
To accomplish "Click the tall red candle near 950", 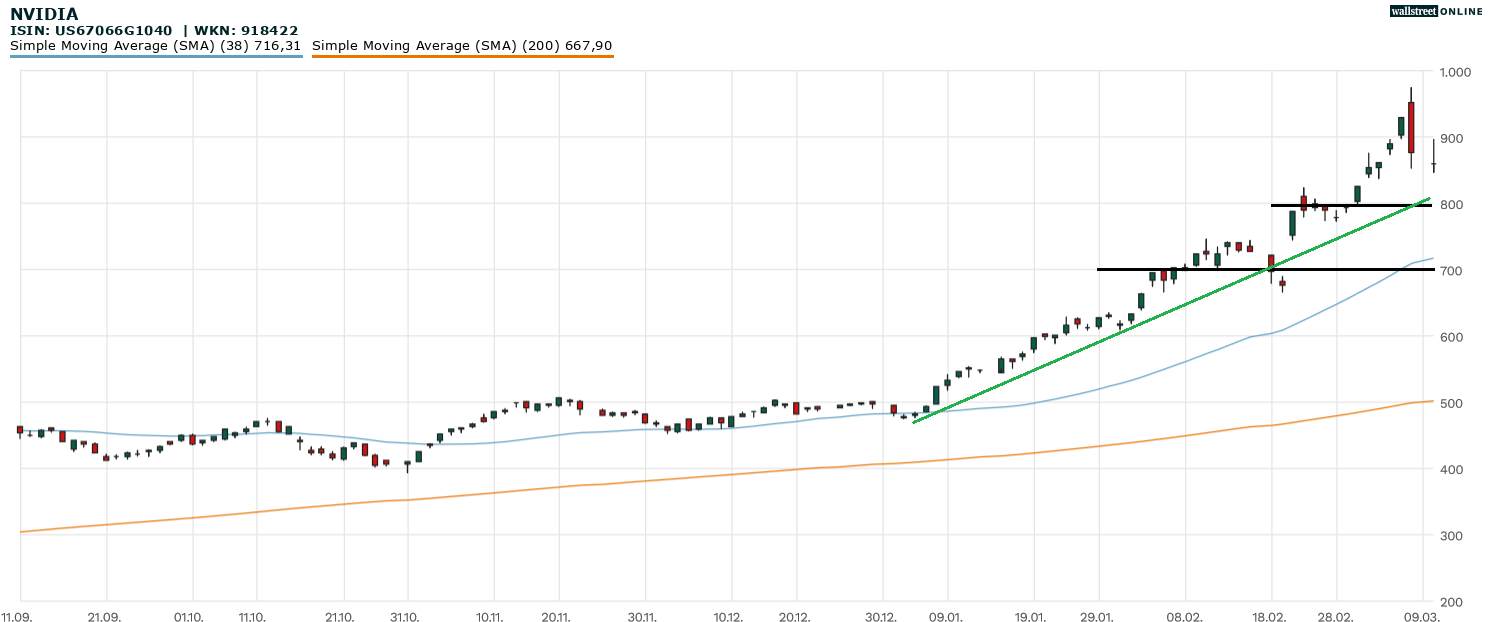I will [1411, 127].
